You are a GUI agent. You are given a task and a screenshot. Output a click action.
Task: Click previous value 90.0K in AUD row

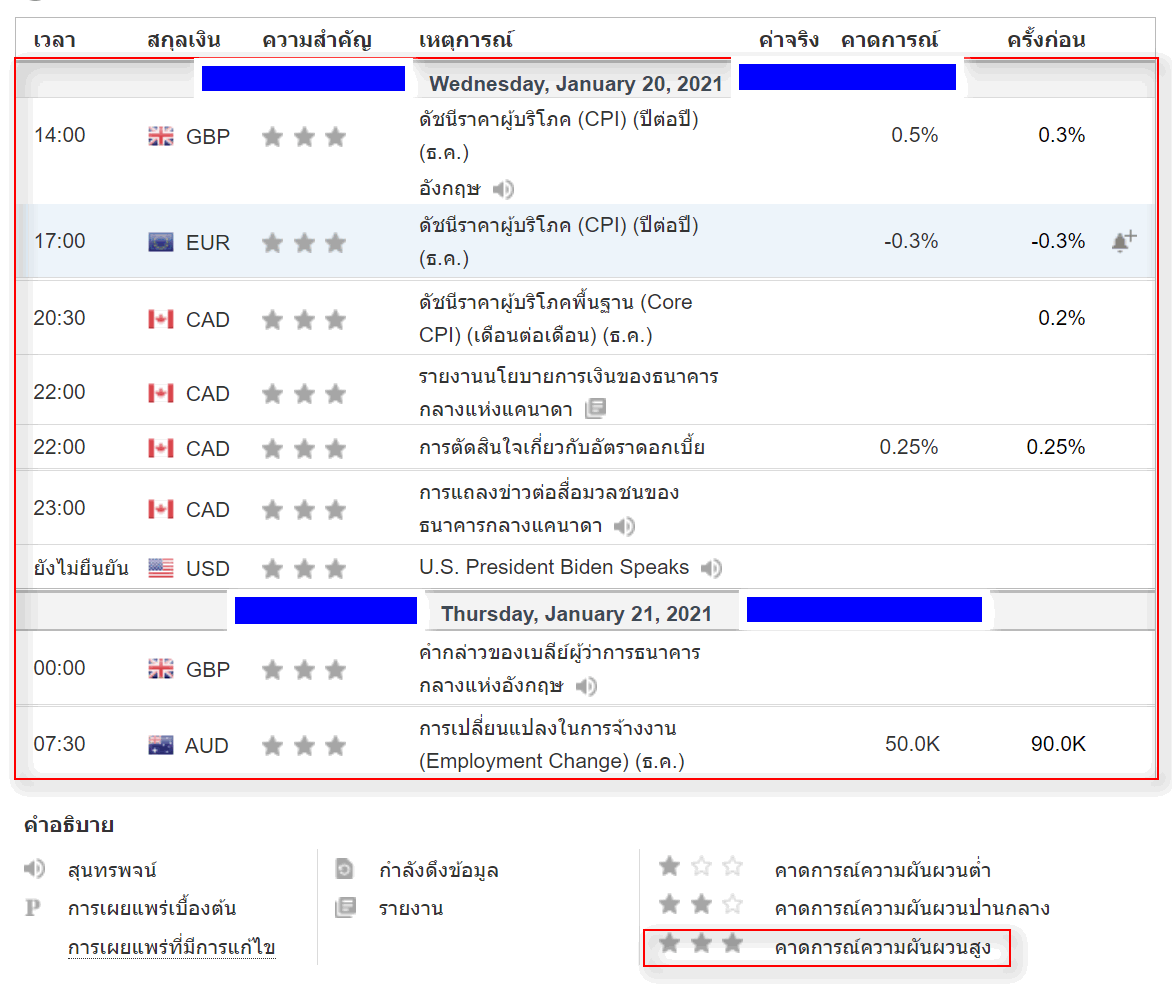pos(1058,744)
